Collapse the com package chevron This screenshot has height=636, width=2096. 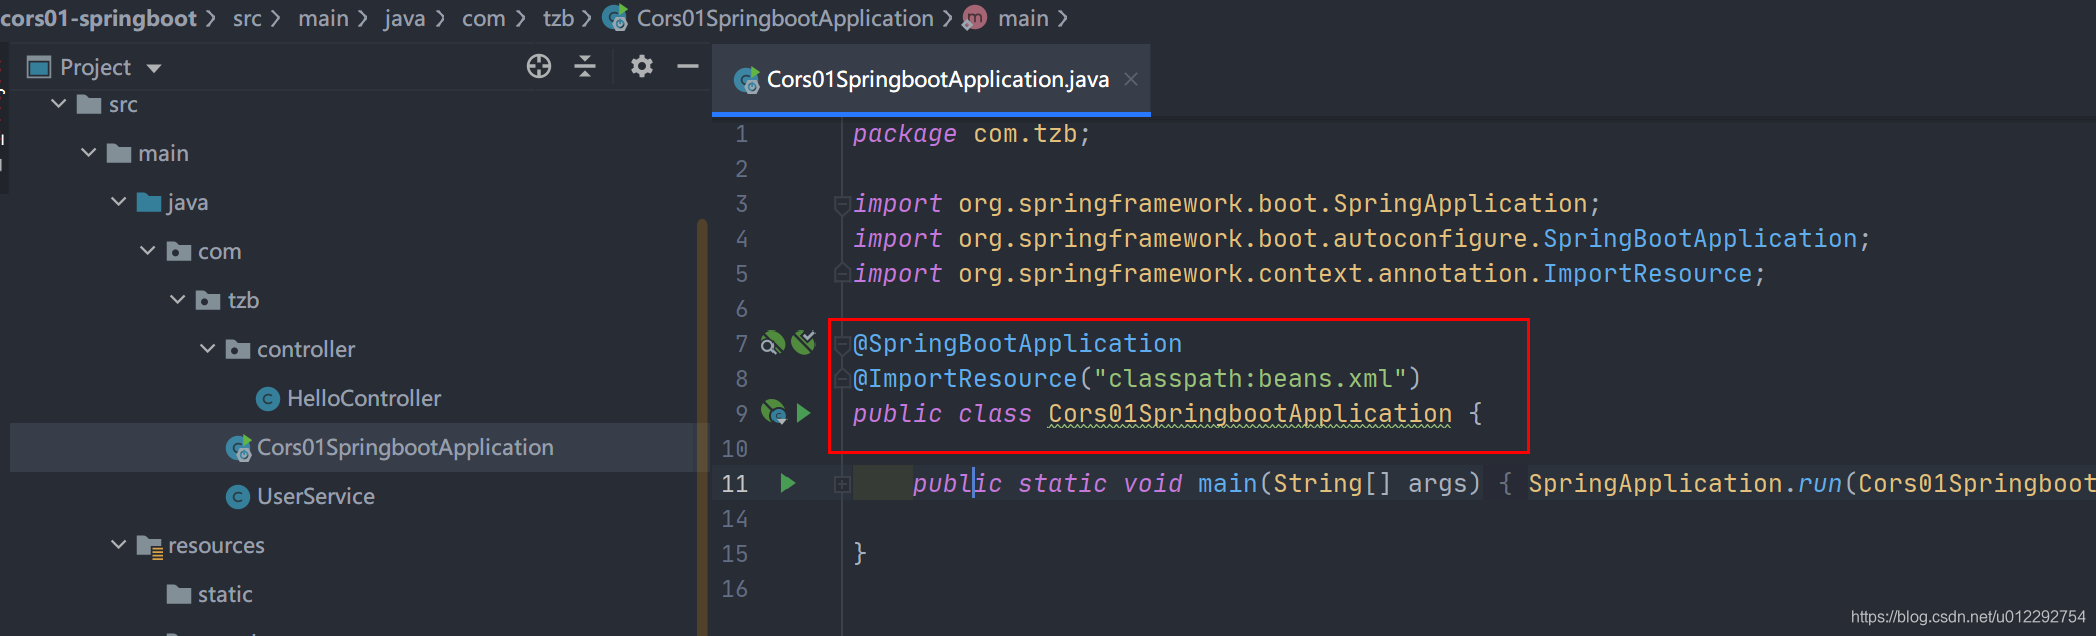[x=148, y=251]
